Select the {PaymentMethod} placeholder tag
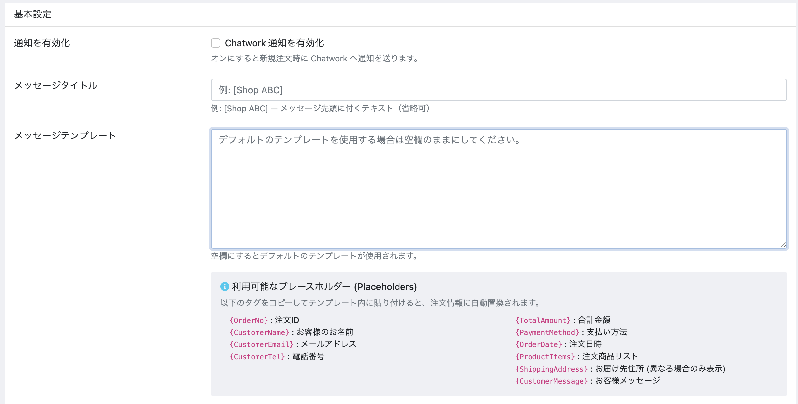798x404 pixels. point(548,332)
